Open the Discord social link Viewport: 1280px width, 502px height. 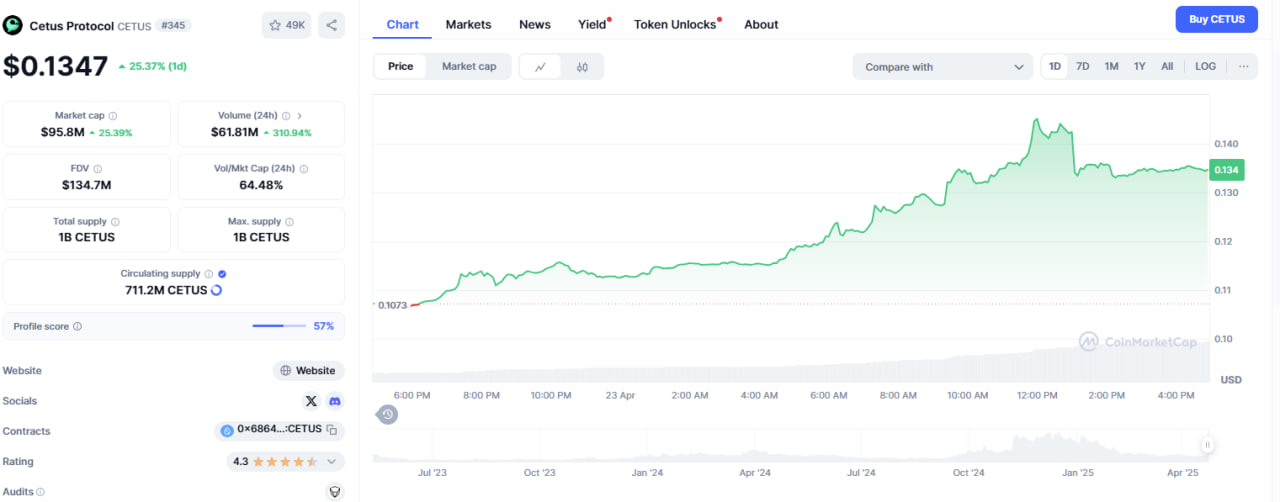335,401
